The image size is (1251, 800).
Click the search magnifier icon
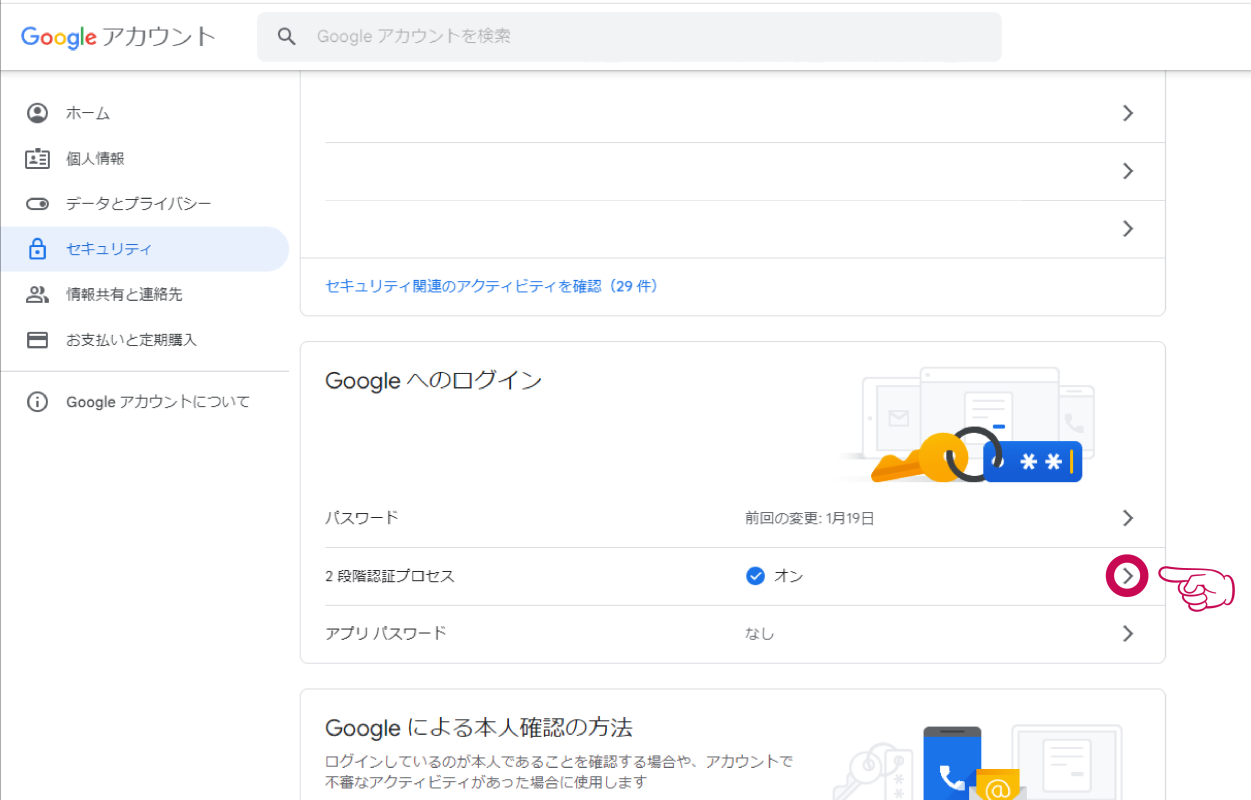[x=287, y=37]
